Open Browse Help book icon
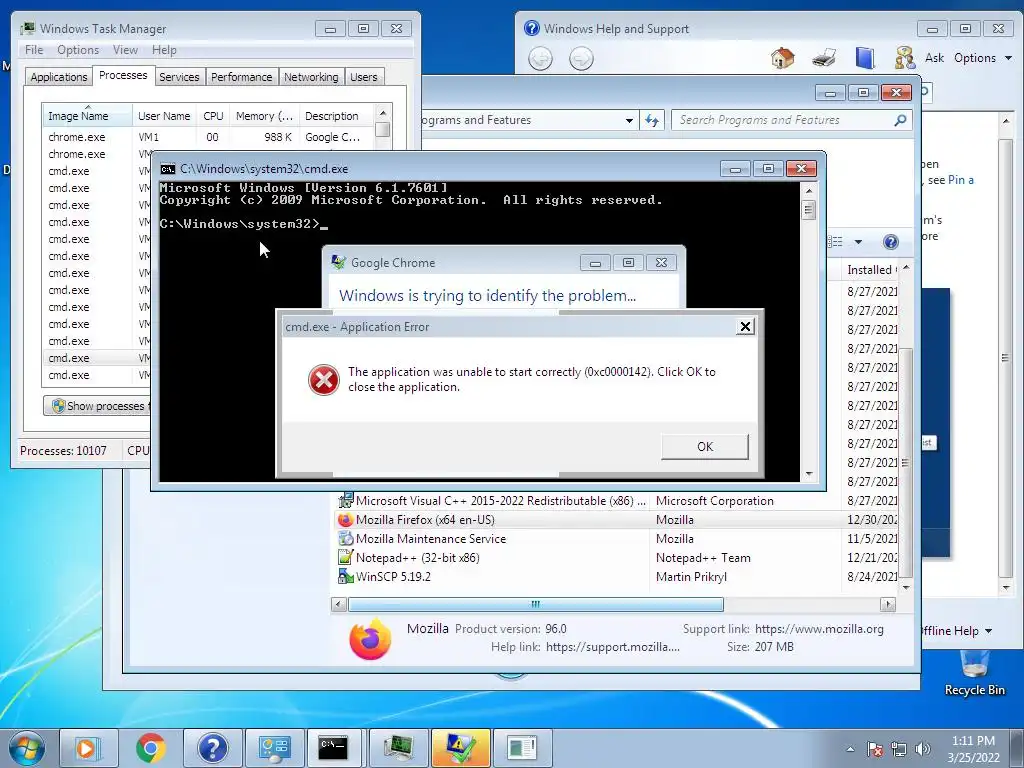 click(865, 58)
